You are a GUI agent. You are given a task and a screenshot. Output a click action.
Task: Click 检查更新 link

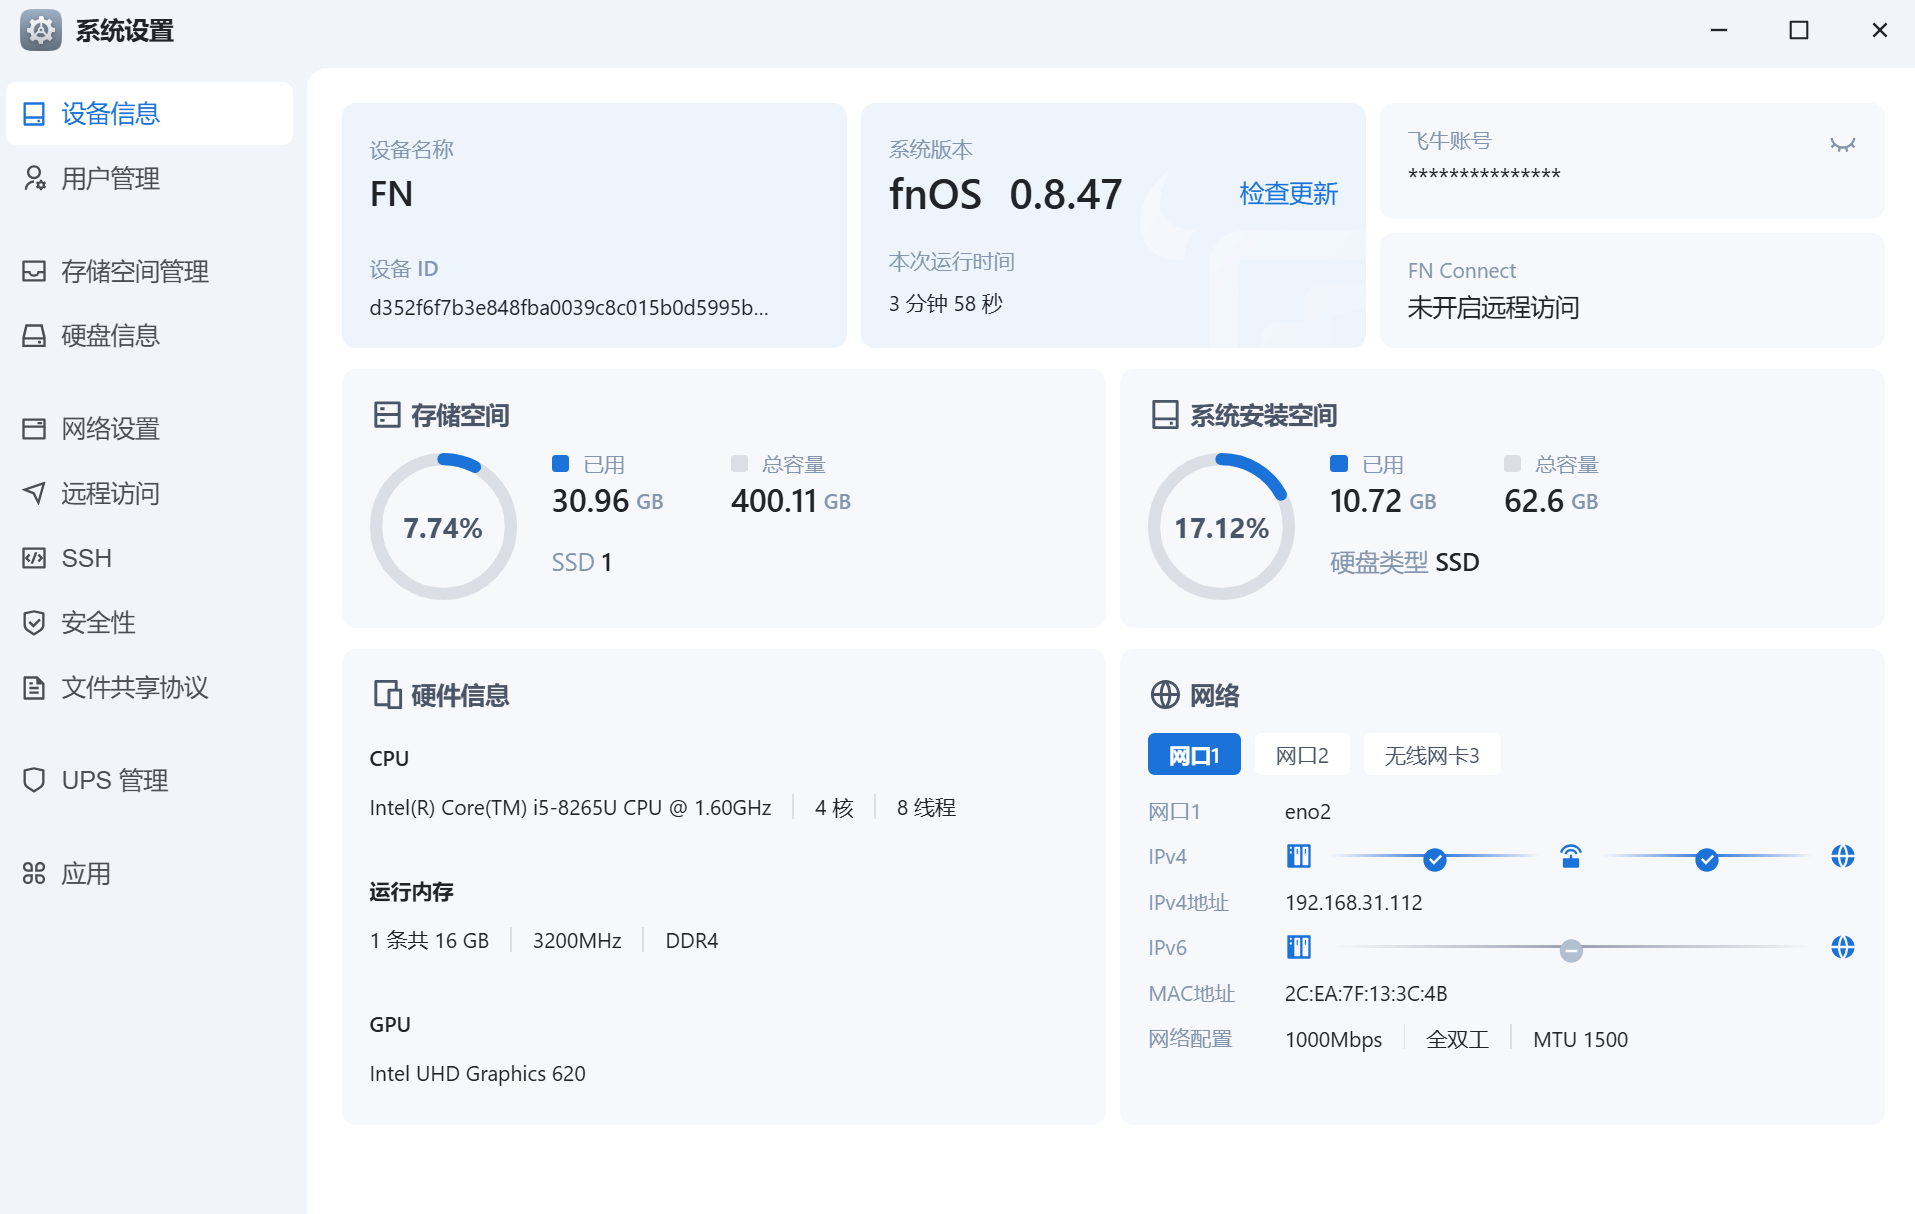click(x=1288, y=194)
